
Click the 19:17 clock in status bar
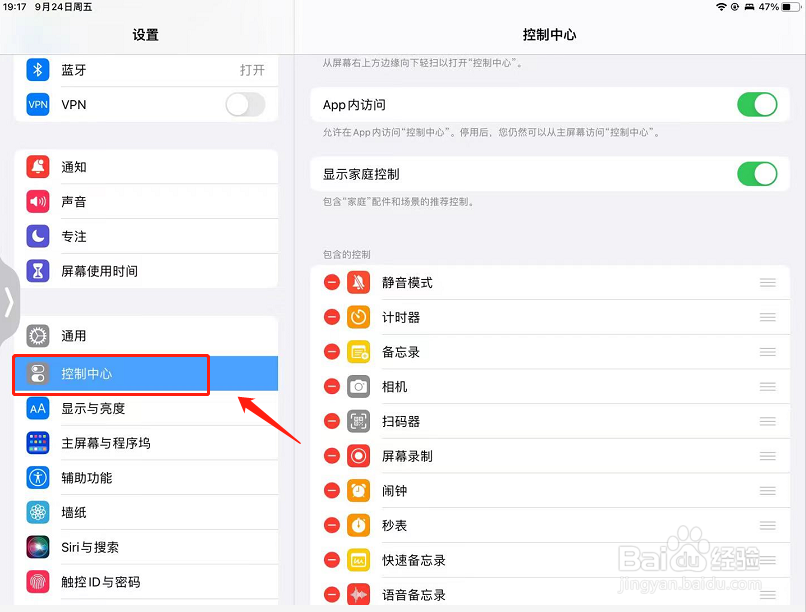tap(14, 7)
